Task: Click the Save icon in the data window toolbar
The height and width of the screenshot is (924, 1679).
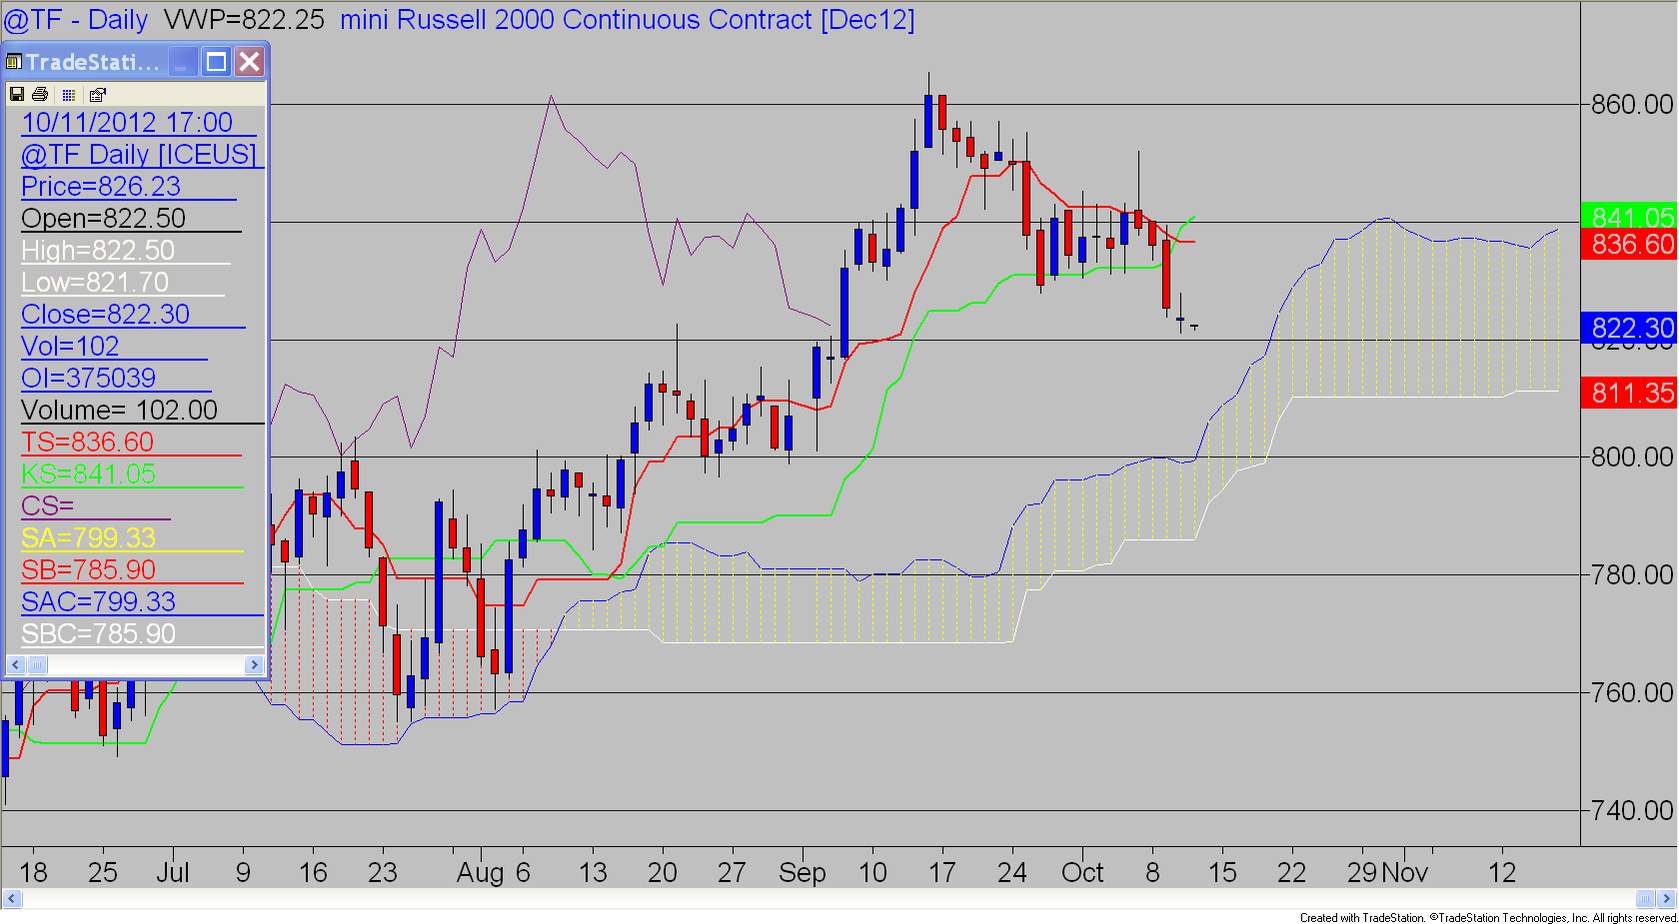Action: click(x=16, y=94)
